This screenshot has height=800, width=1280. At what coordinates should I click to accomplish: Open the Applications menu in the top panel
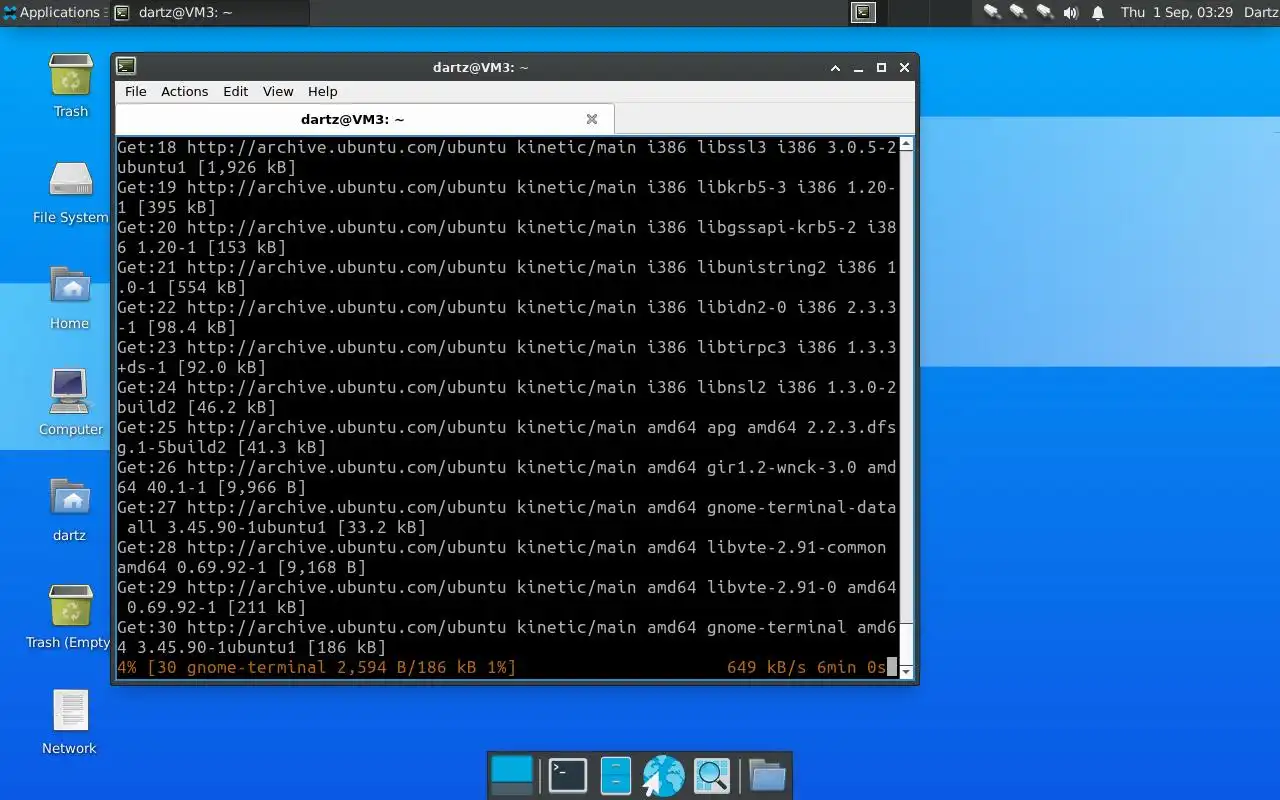[x=51, y=12]
